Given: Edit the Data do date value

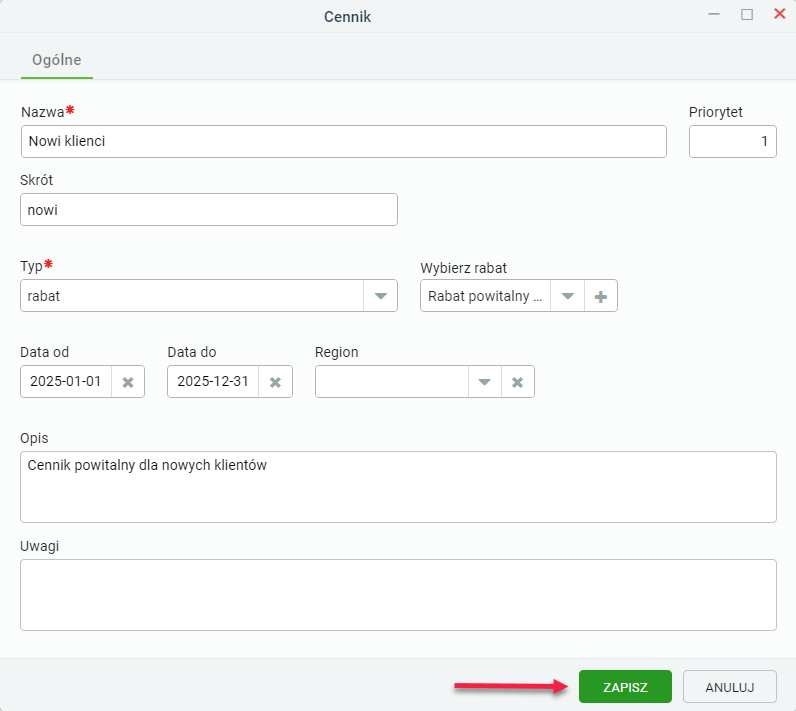Looking at the screenshot, I should pyautogui.click(x=213, y=382).
